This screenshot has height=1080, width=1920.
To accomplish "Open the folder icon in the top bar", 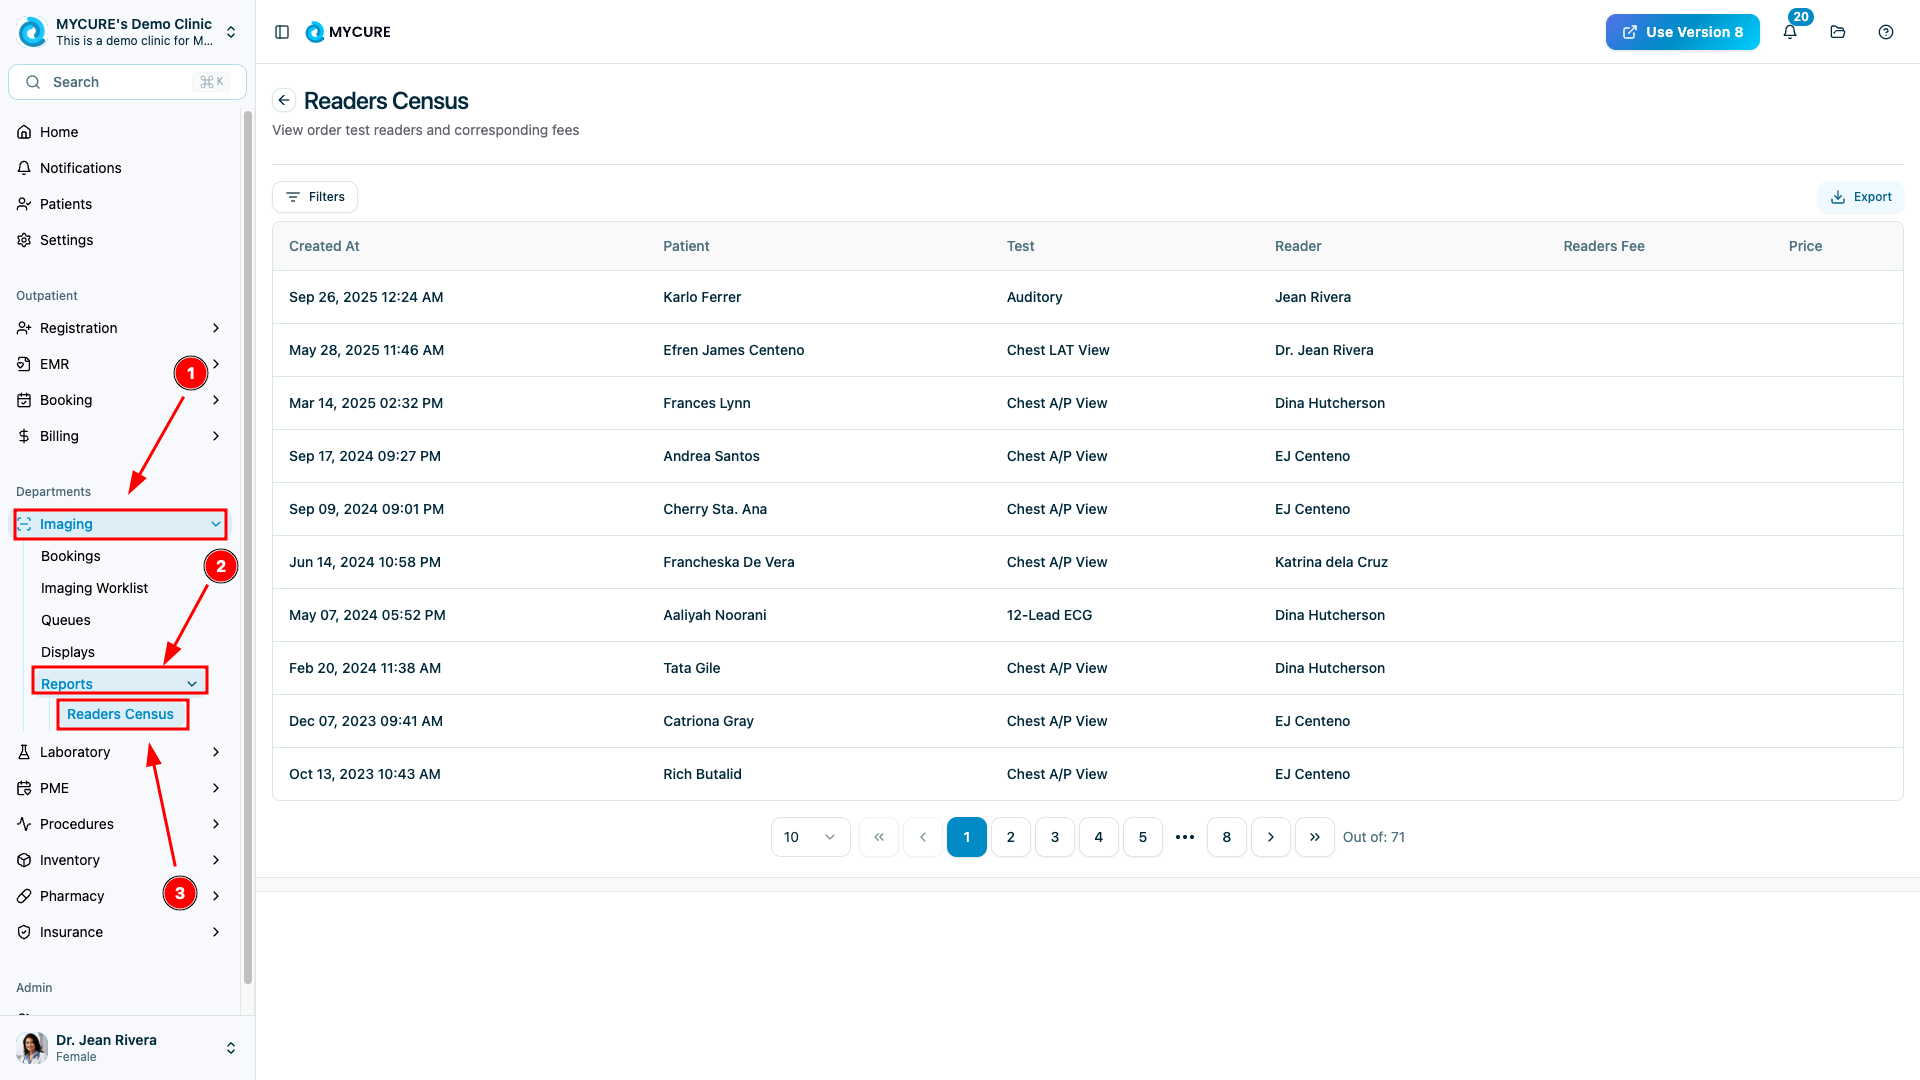I will point(1838,32).
